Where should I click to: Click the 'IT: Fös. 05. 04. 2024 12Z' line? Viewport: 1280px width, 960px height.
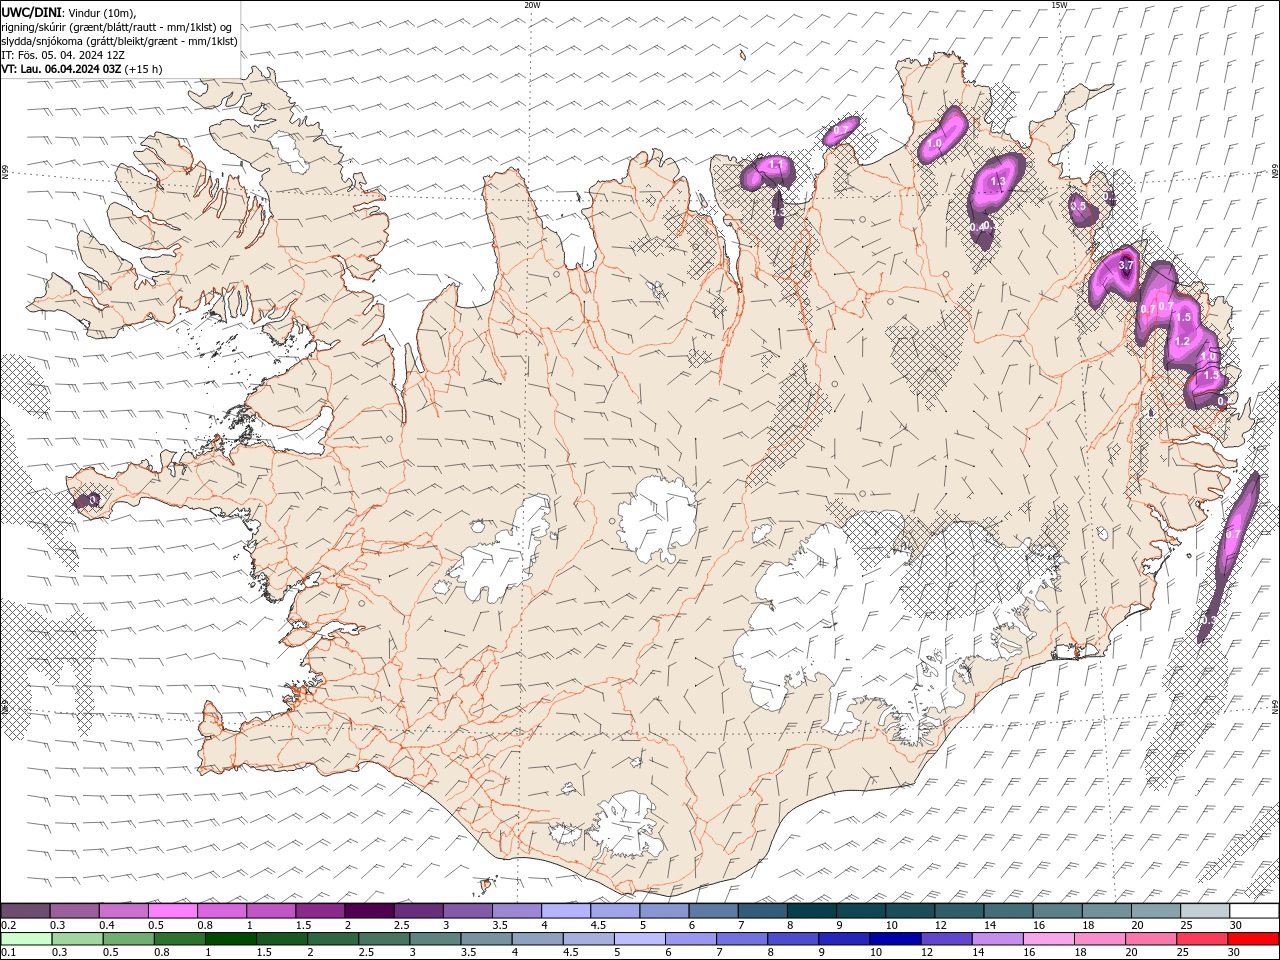point(63,55)
